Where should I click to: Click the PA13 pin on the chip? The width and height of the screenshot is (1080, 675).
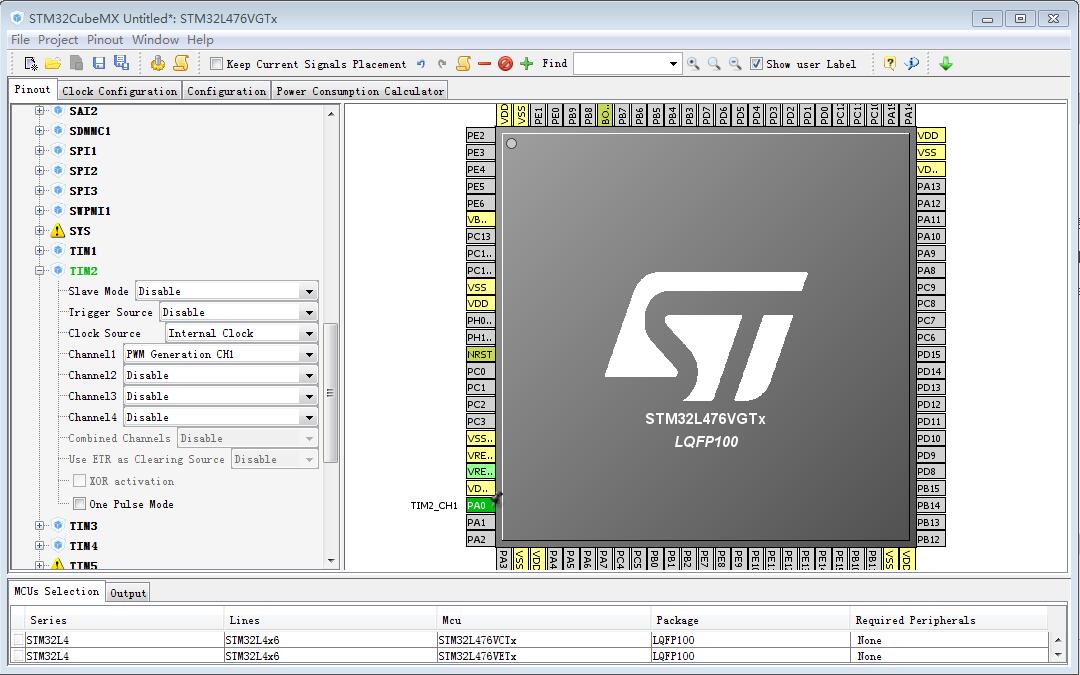point(931,186)
